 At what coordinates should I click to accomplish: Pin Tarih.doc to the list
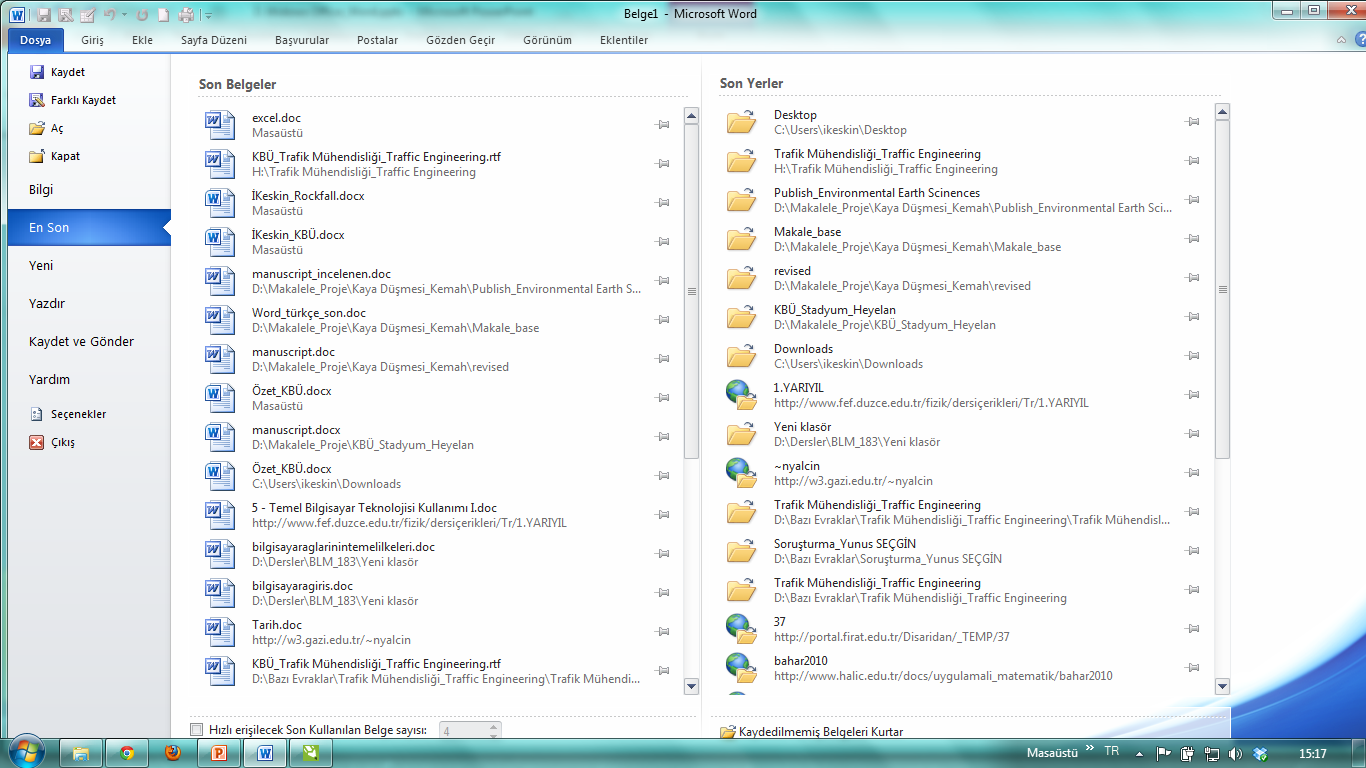(662, 631)
